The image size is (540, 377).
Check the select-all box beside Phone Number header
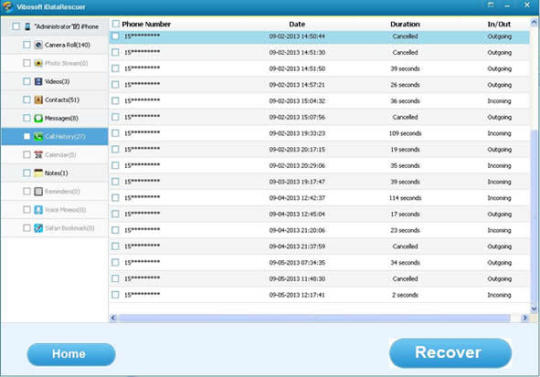coord(116,24)
